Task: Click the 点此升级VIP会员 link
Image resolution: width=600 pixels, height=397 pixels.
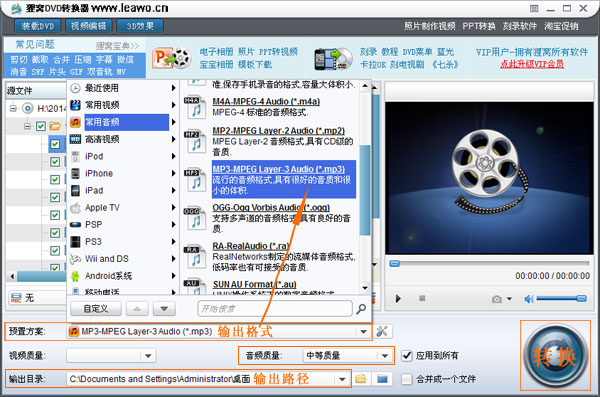Action: tap(532, 64)
